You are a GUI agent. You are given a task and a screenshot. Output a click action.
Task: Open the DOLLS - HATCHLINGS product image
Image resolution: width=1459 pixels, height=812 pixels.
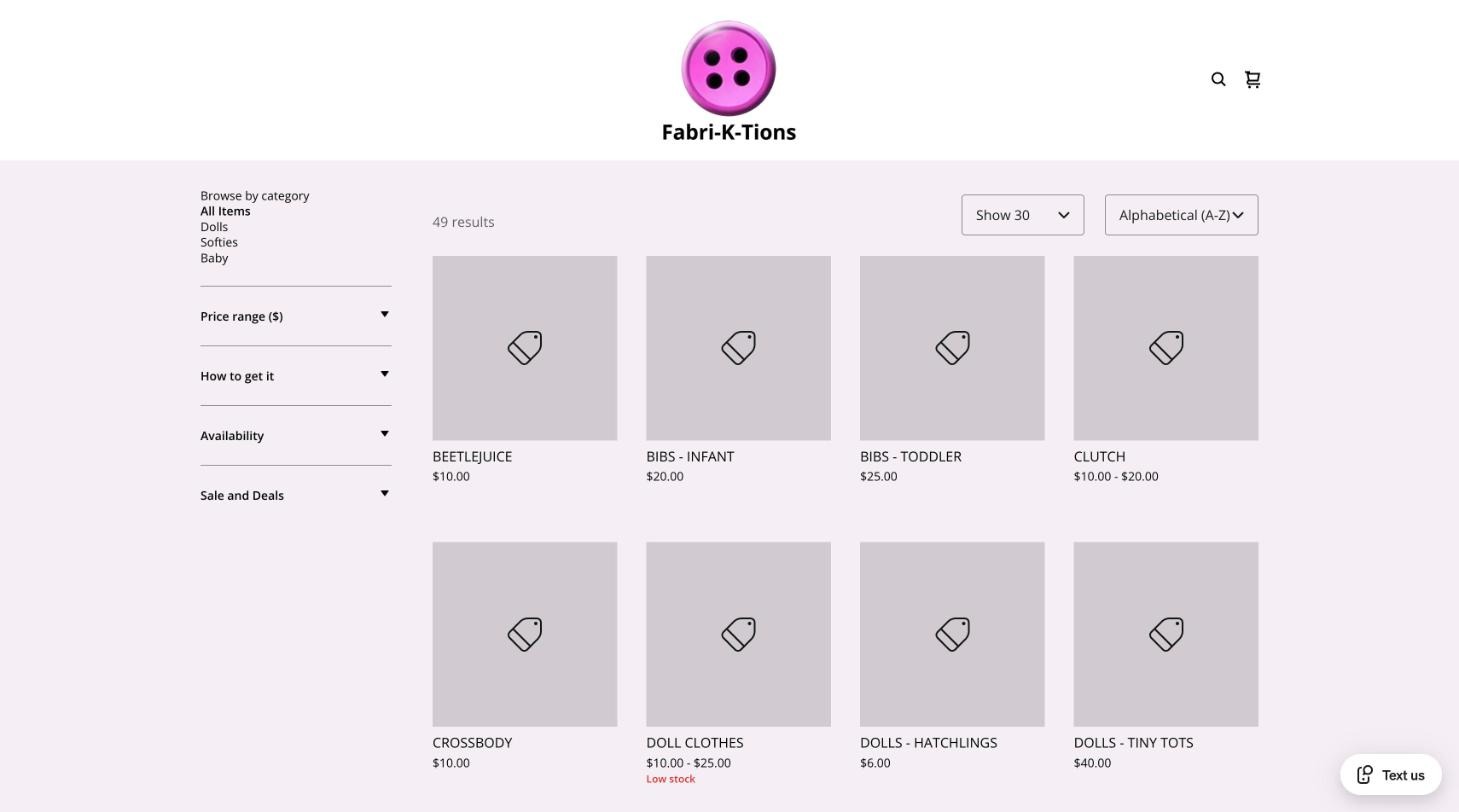pyautogui.click(x=952, y=634)
